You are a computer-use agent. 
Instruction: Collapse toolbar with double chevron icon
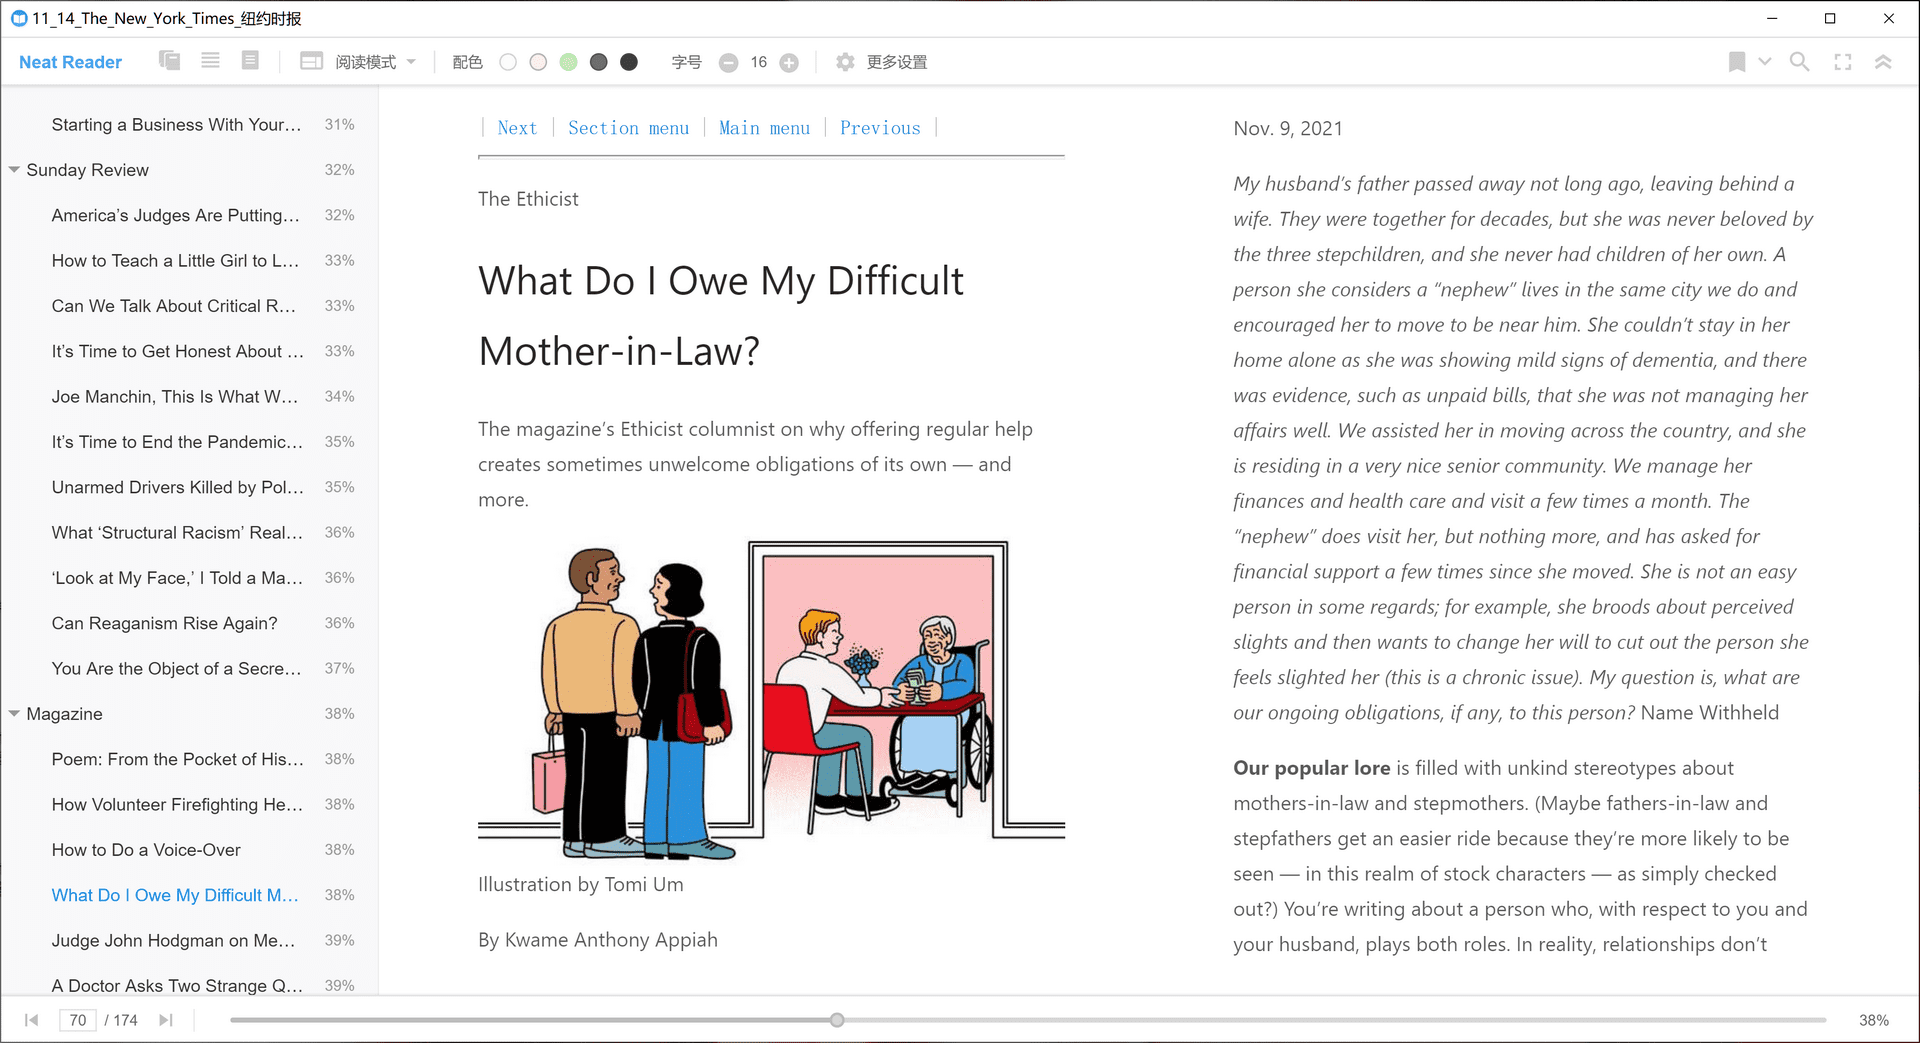click(1883, 62)
